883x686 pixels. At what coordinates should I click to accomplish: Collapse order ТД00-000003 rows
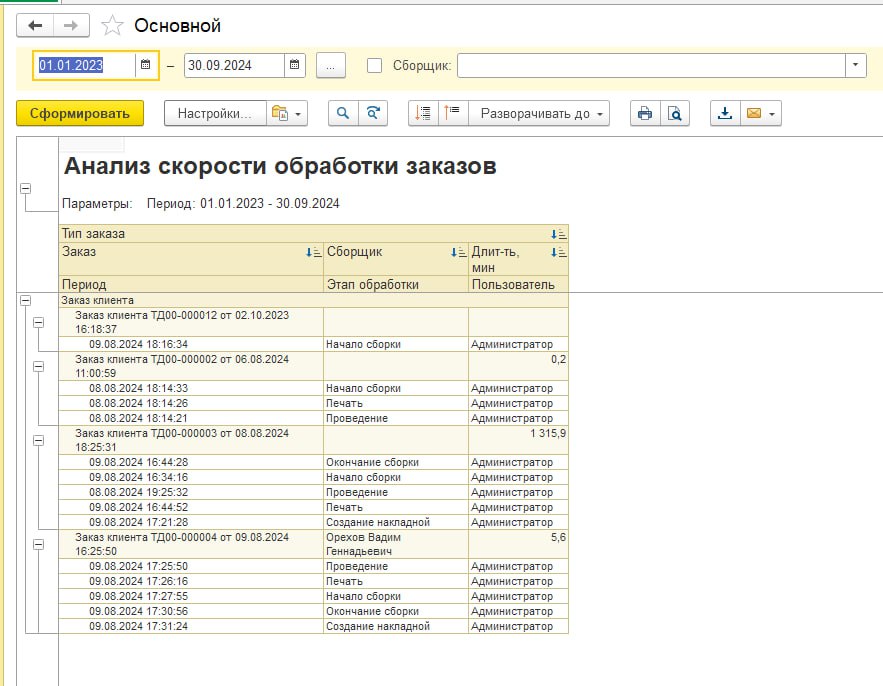(x=38, y=440)
